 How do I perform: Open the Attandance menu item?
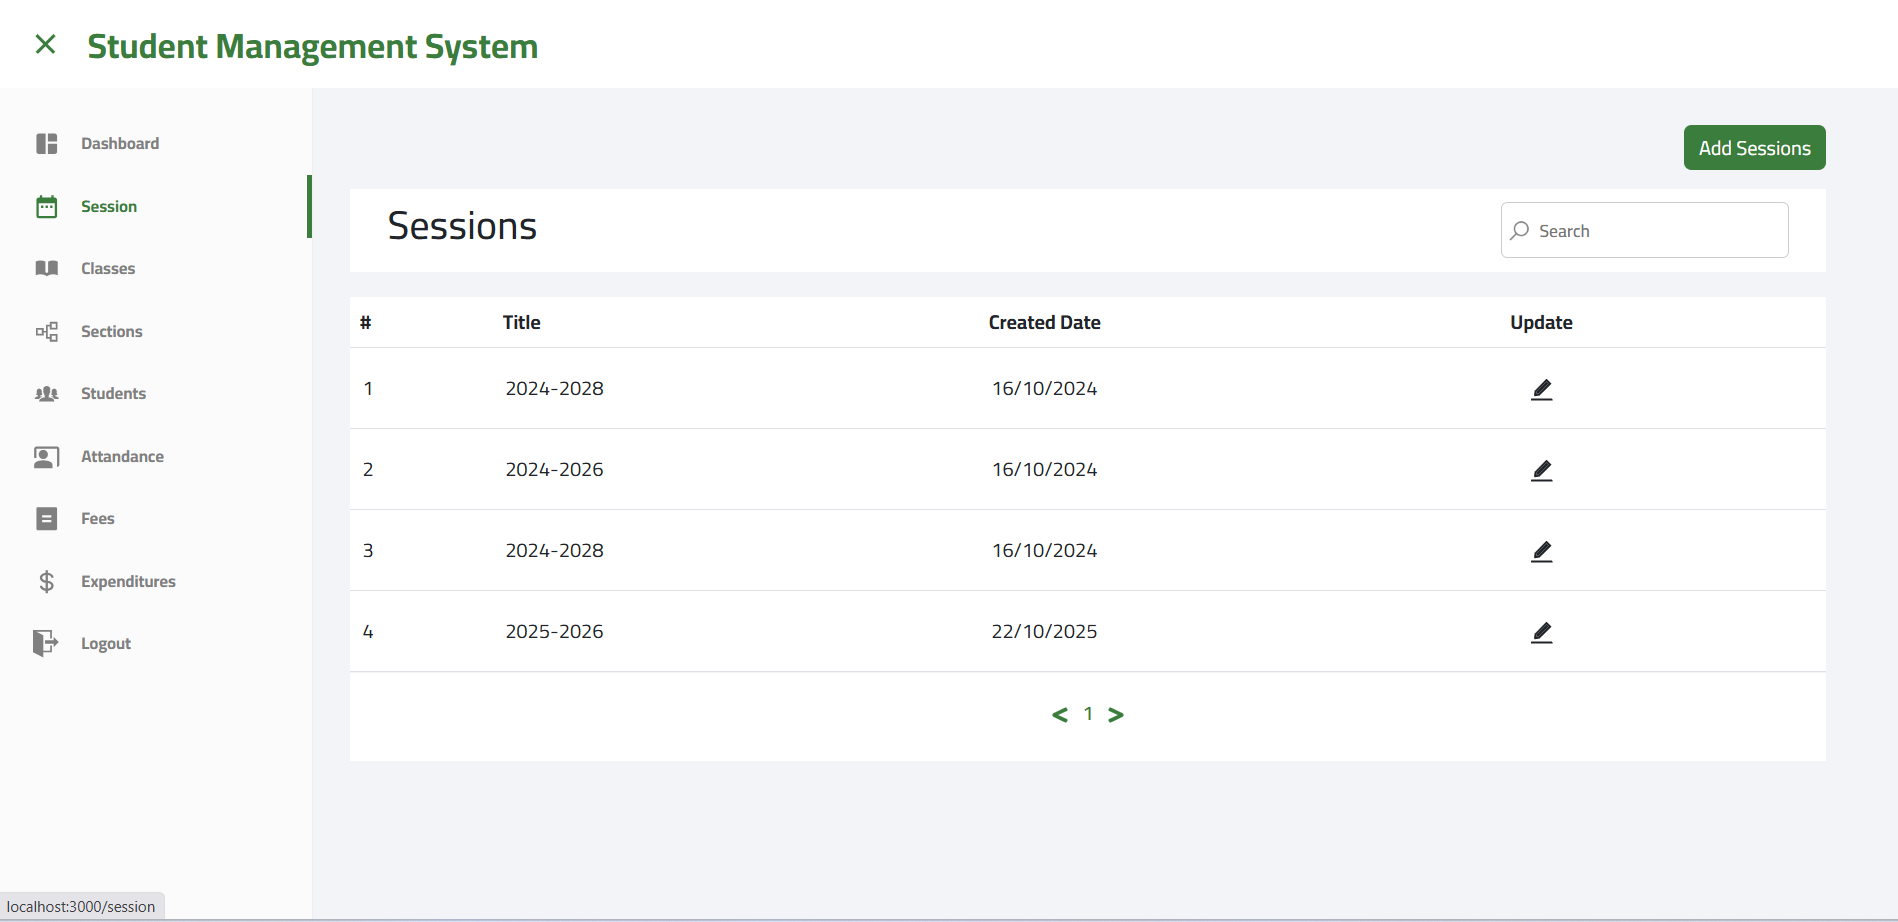122,457
